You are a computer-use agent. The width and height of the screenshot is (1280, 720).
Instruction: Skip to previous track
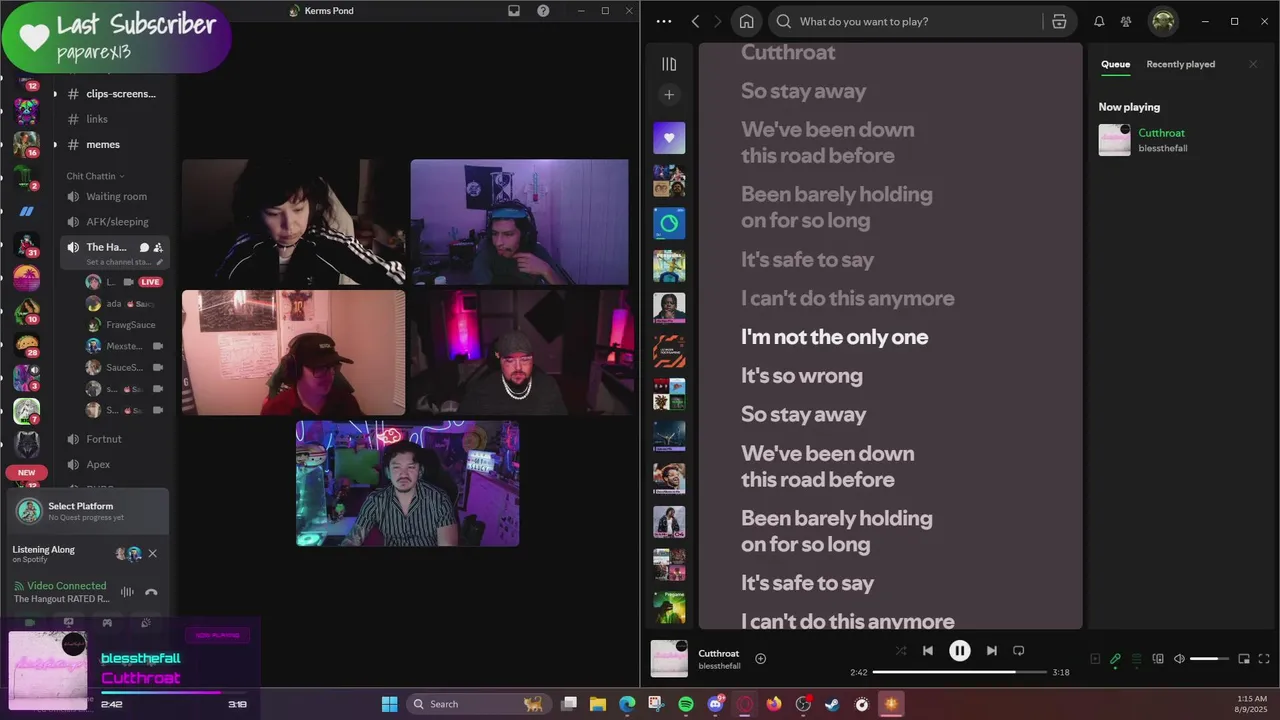tap(928, 650)
